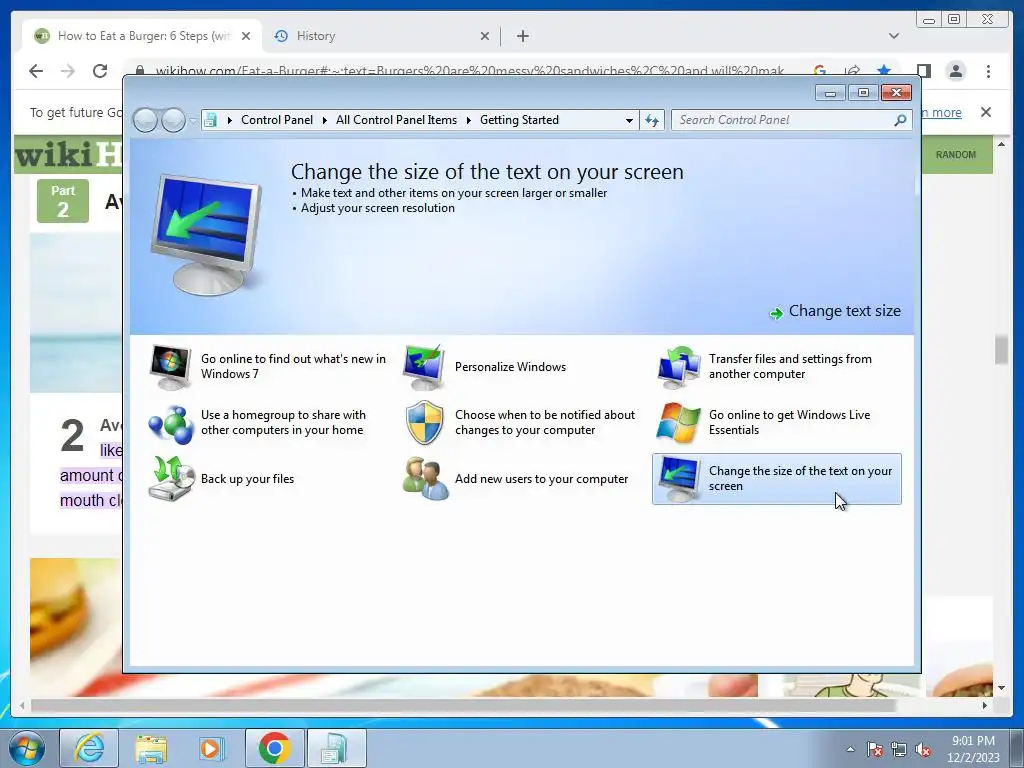Click the refresh button beside the address bar
Viewport: 1024px width, 768px height.
pyautogui.click(x=652, y=120)
